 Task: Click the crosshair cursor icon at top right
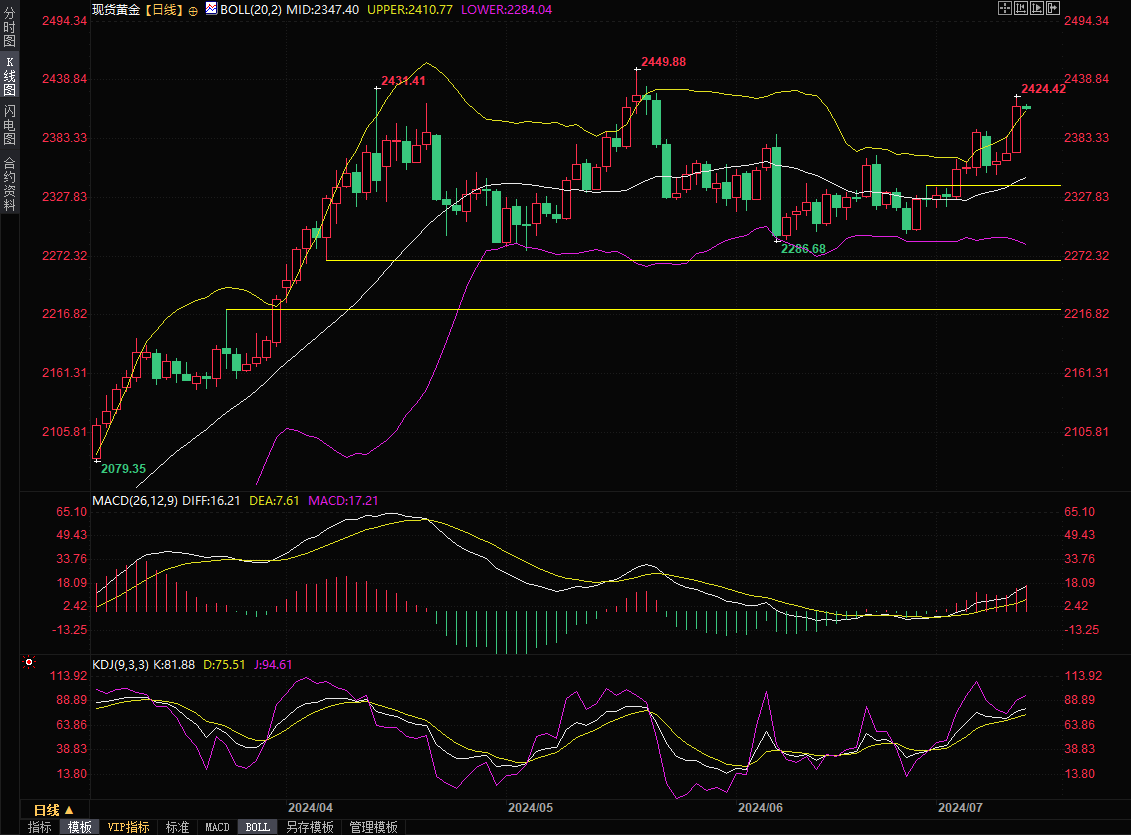(1005, 8)
